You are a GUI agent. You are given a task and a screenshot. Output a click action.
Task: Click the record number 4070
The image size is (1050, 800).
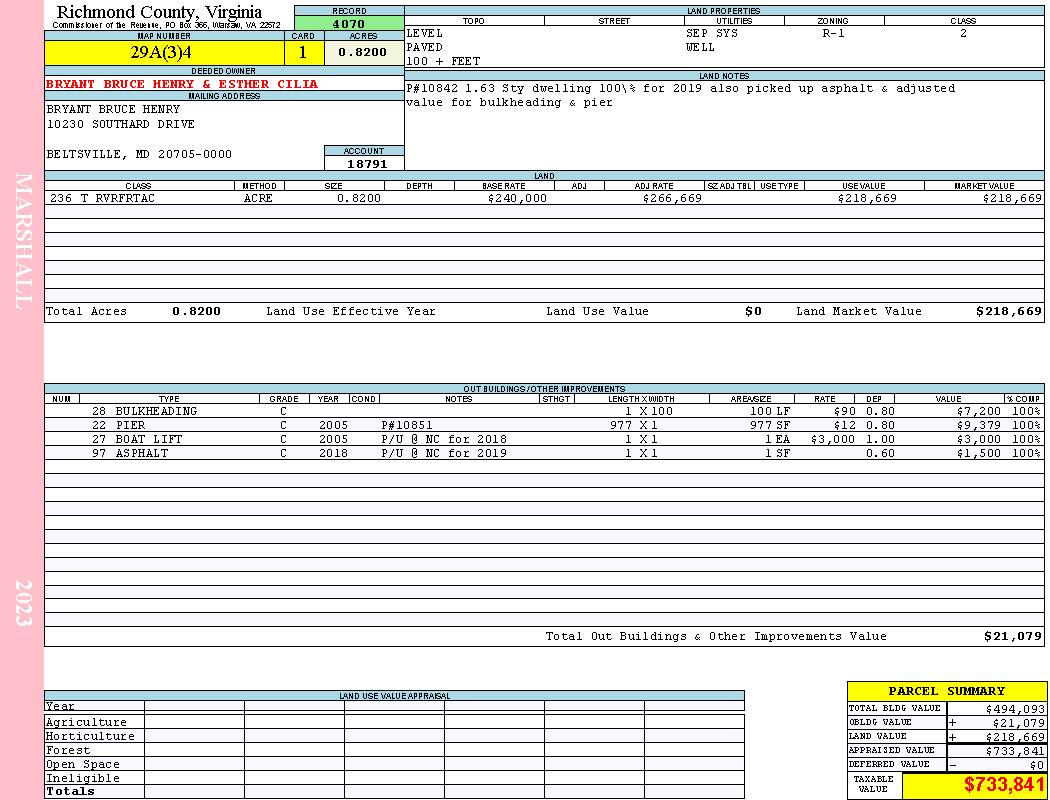[x=349, y=23]
